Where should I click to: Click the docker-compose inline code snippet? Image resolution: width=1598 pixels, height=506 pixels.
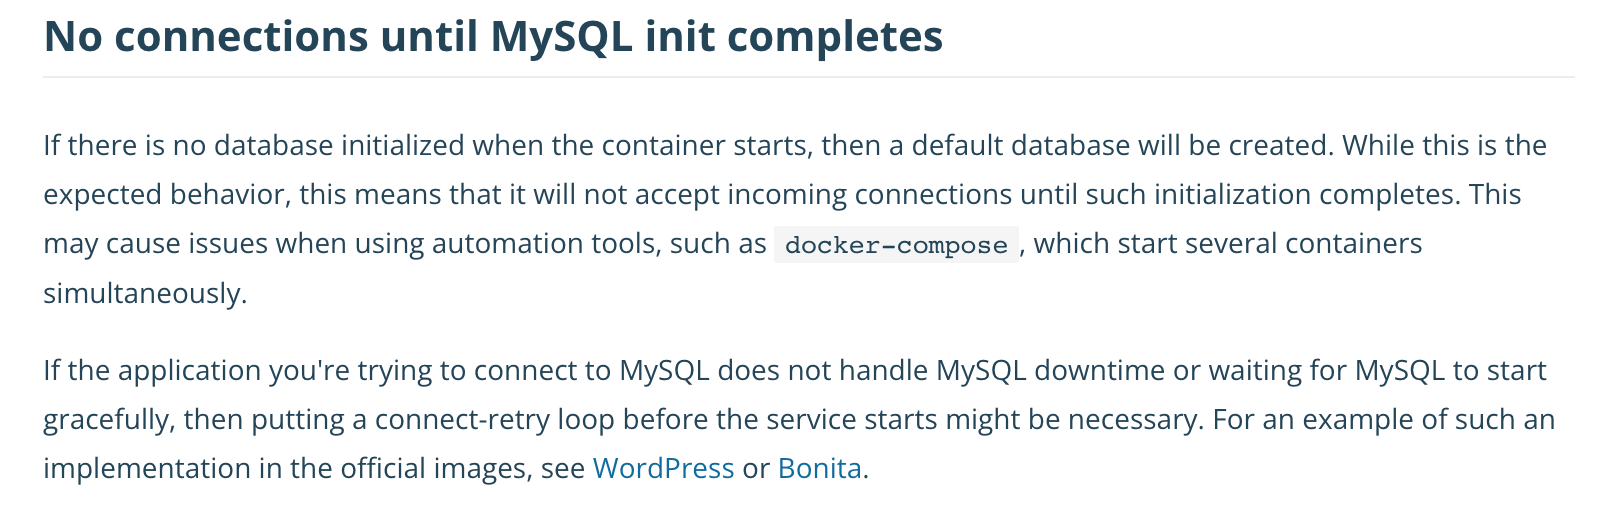[x=896, y=245]
